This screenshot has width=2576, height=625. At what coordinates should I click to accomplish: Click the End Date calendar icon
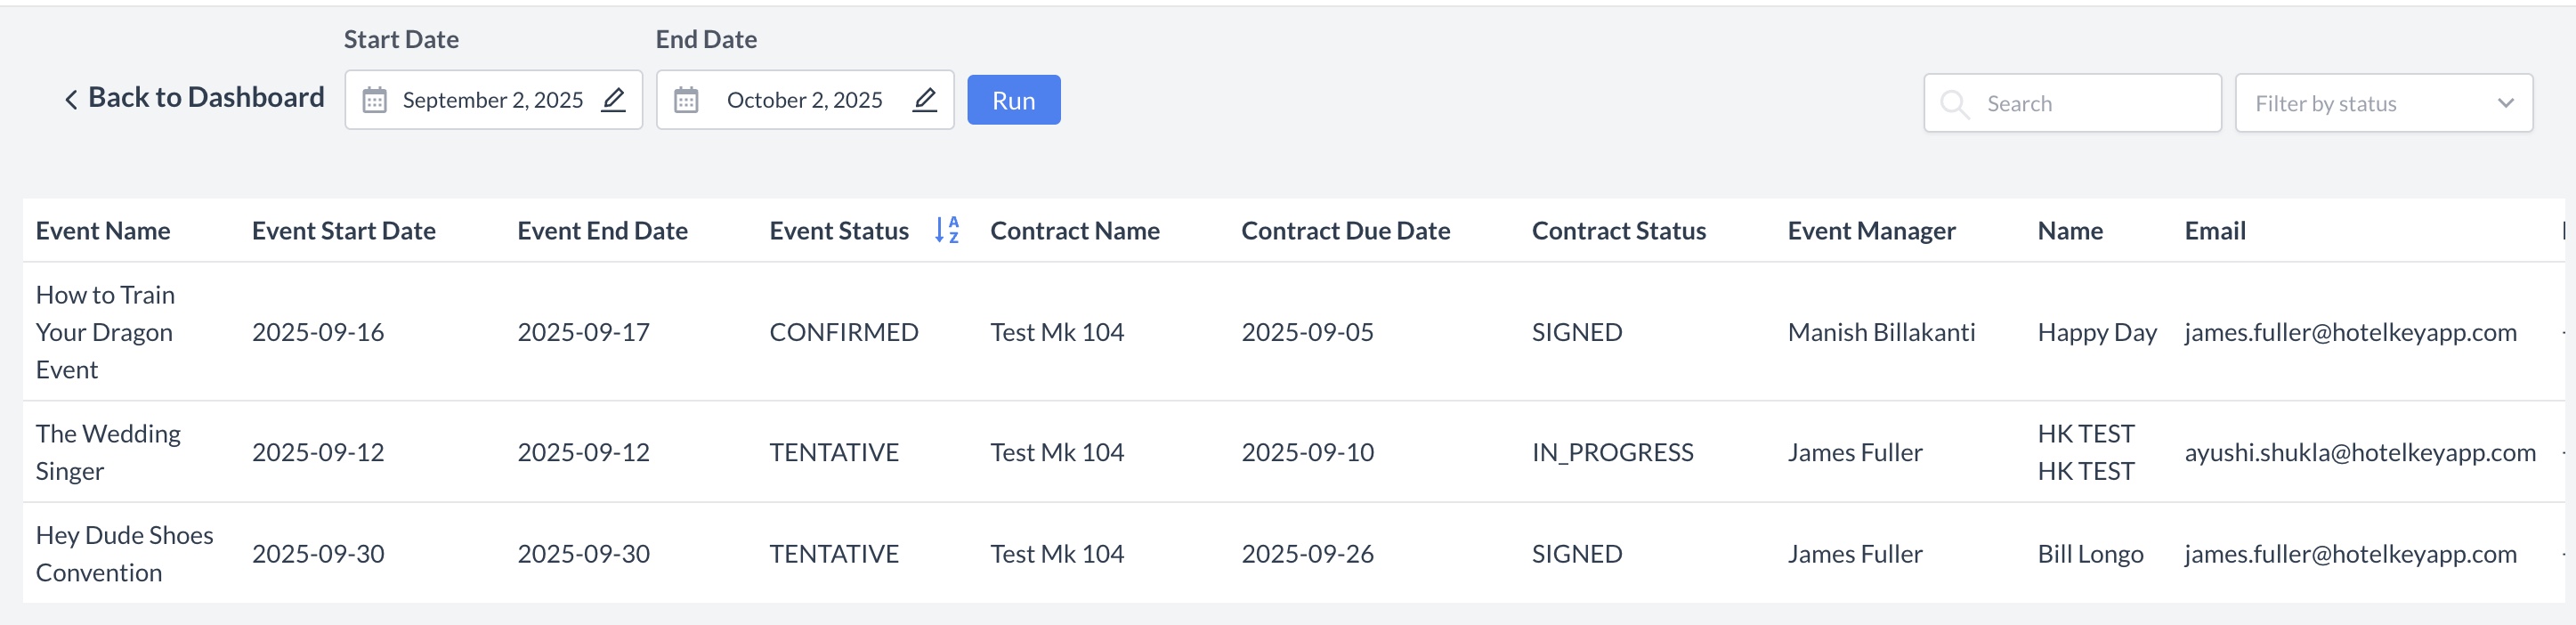pyautogui.click(x=686, y=100)
